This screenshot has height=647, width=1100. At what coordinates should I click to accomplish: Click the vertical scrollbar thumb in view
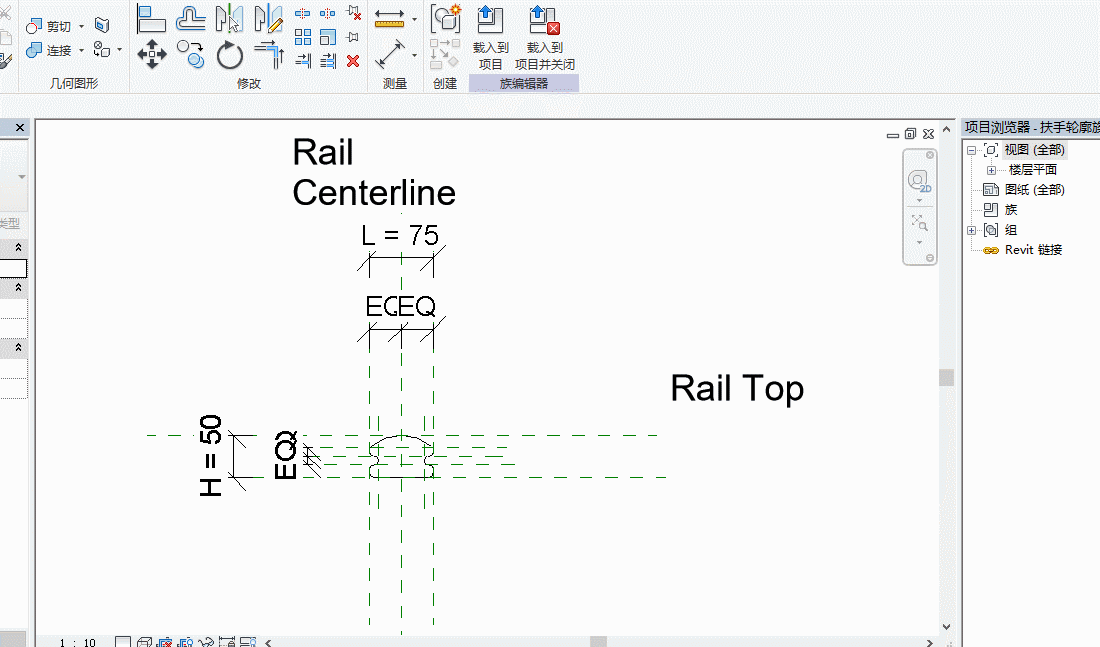946,378
